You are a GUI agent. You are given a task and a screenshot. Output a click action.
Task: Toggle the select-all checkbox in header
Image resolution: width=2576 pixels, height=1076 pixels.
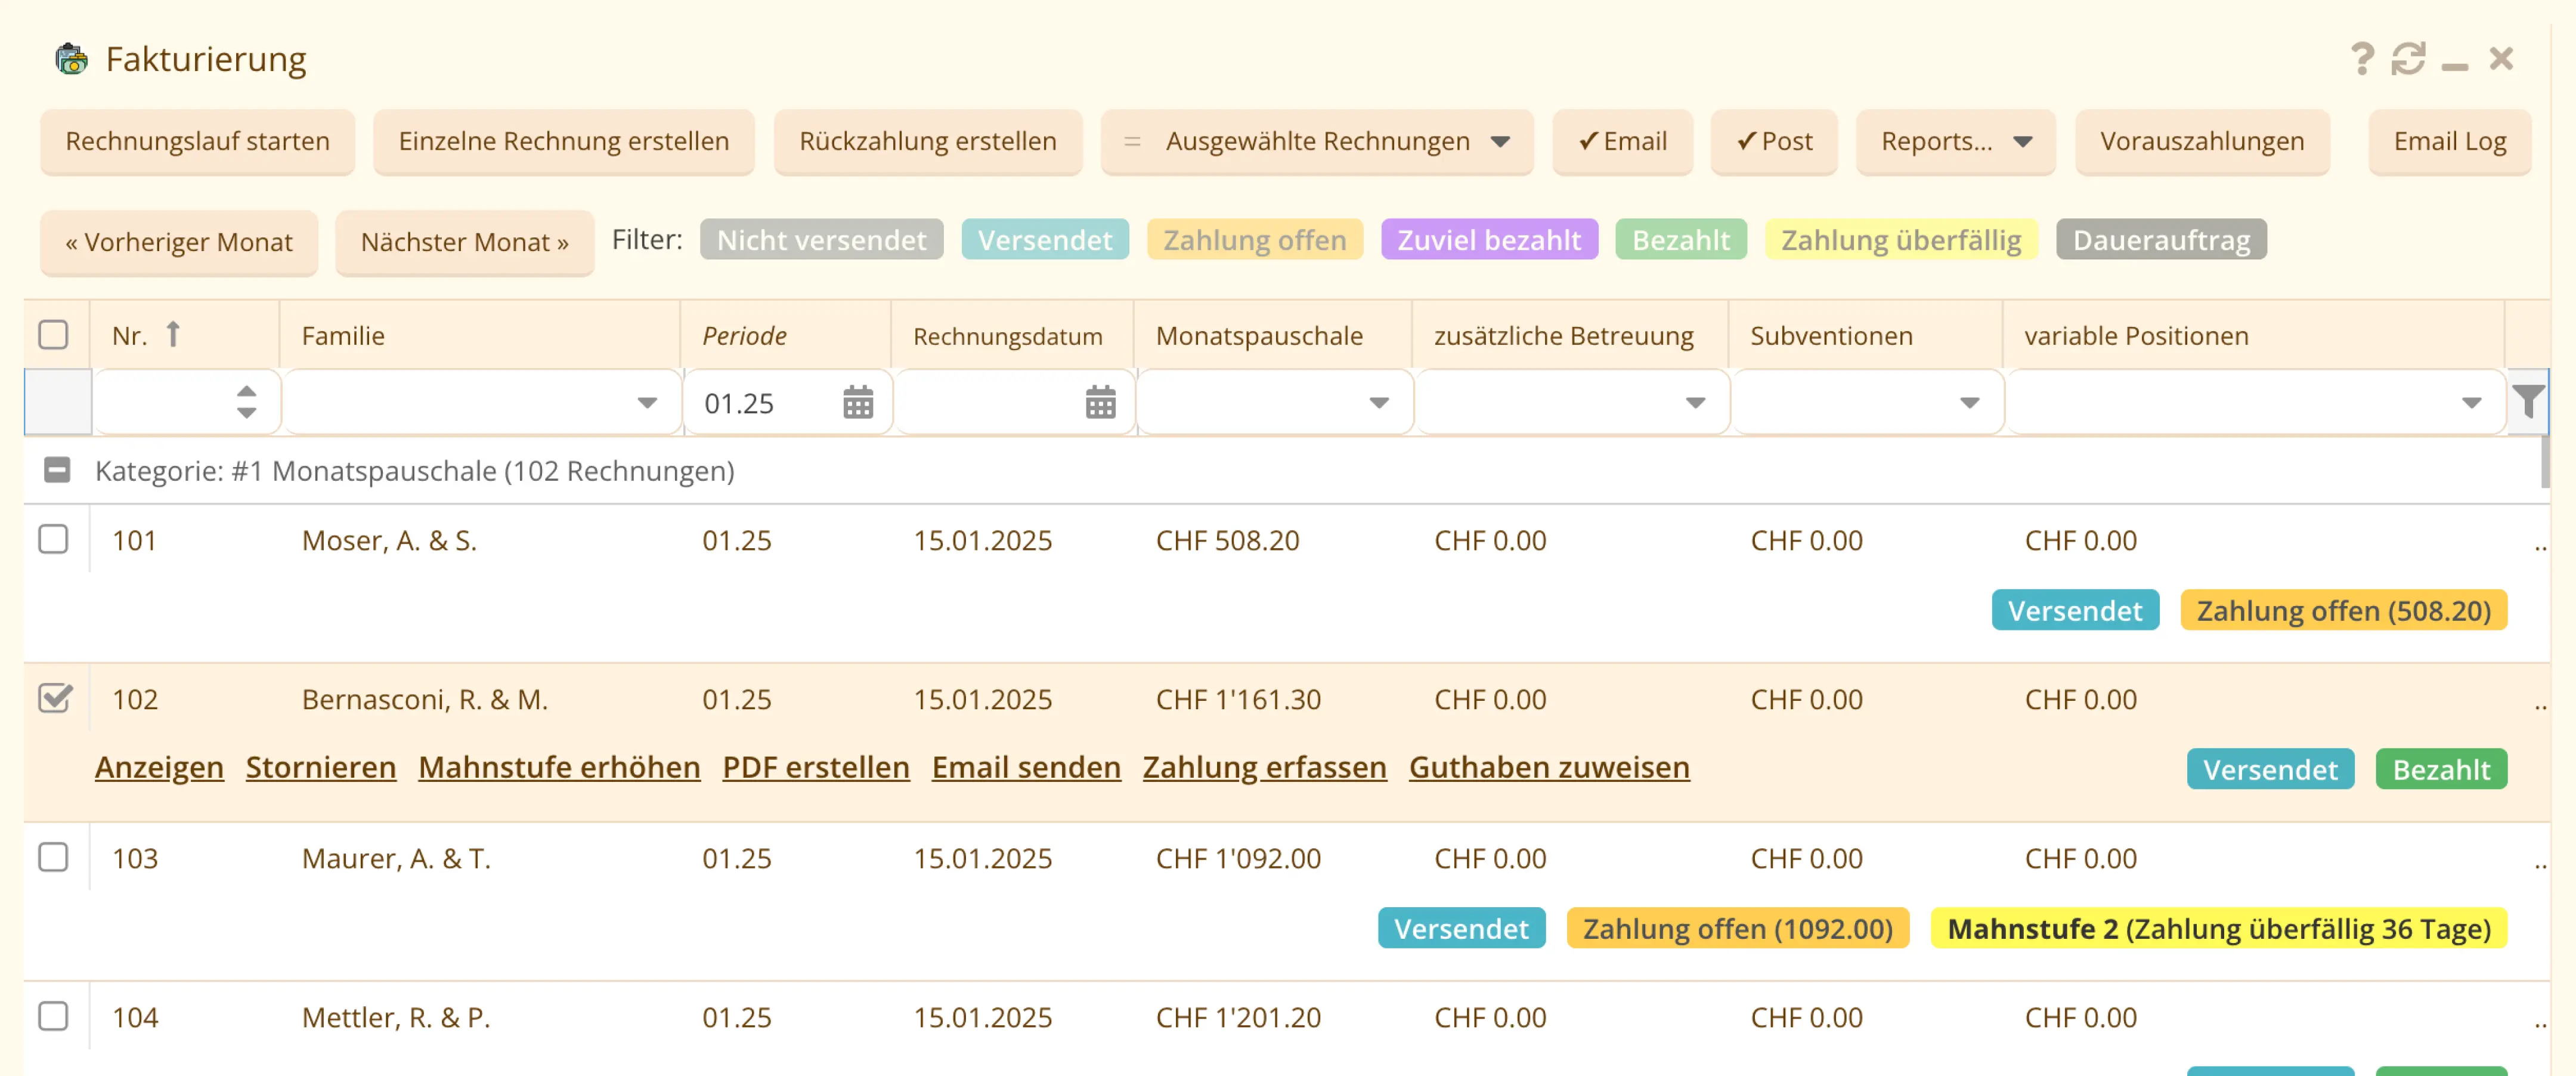pyautogui.click(x=53, y=334)
